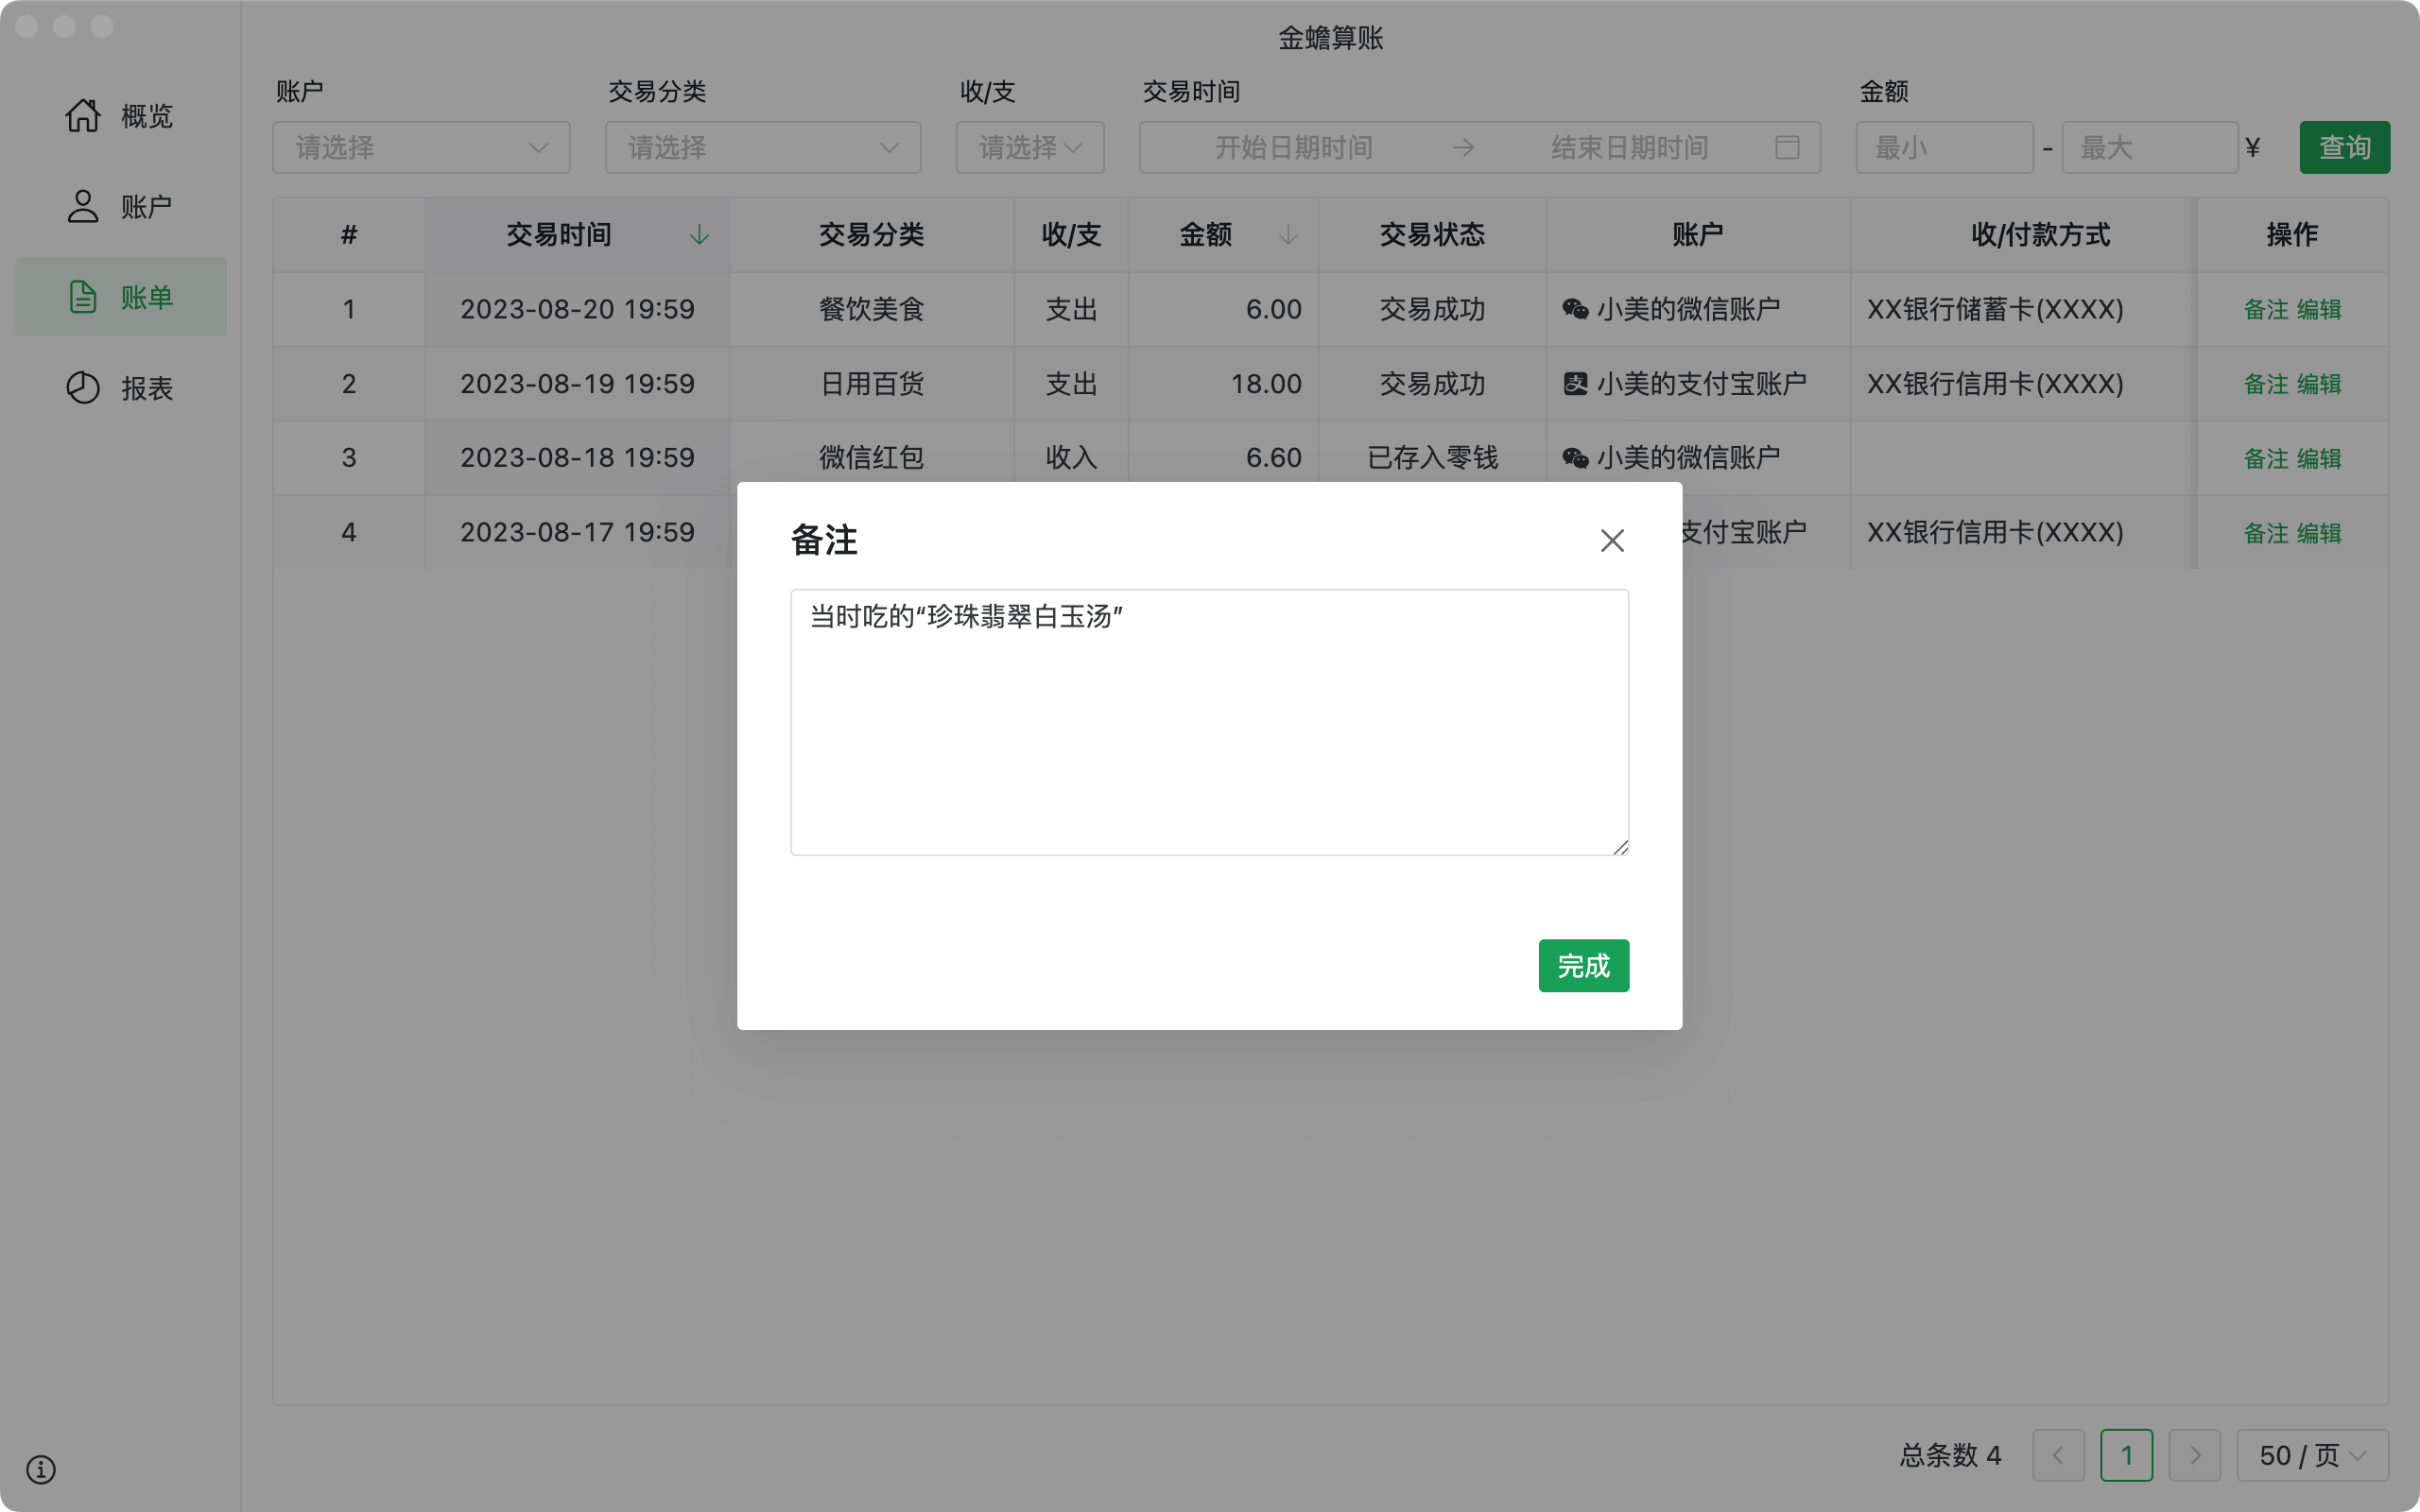Toggle sort arrow on 金额 column
The height and width of the screenshot is (1512, 2420).
click(1288, 235)
